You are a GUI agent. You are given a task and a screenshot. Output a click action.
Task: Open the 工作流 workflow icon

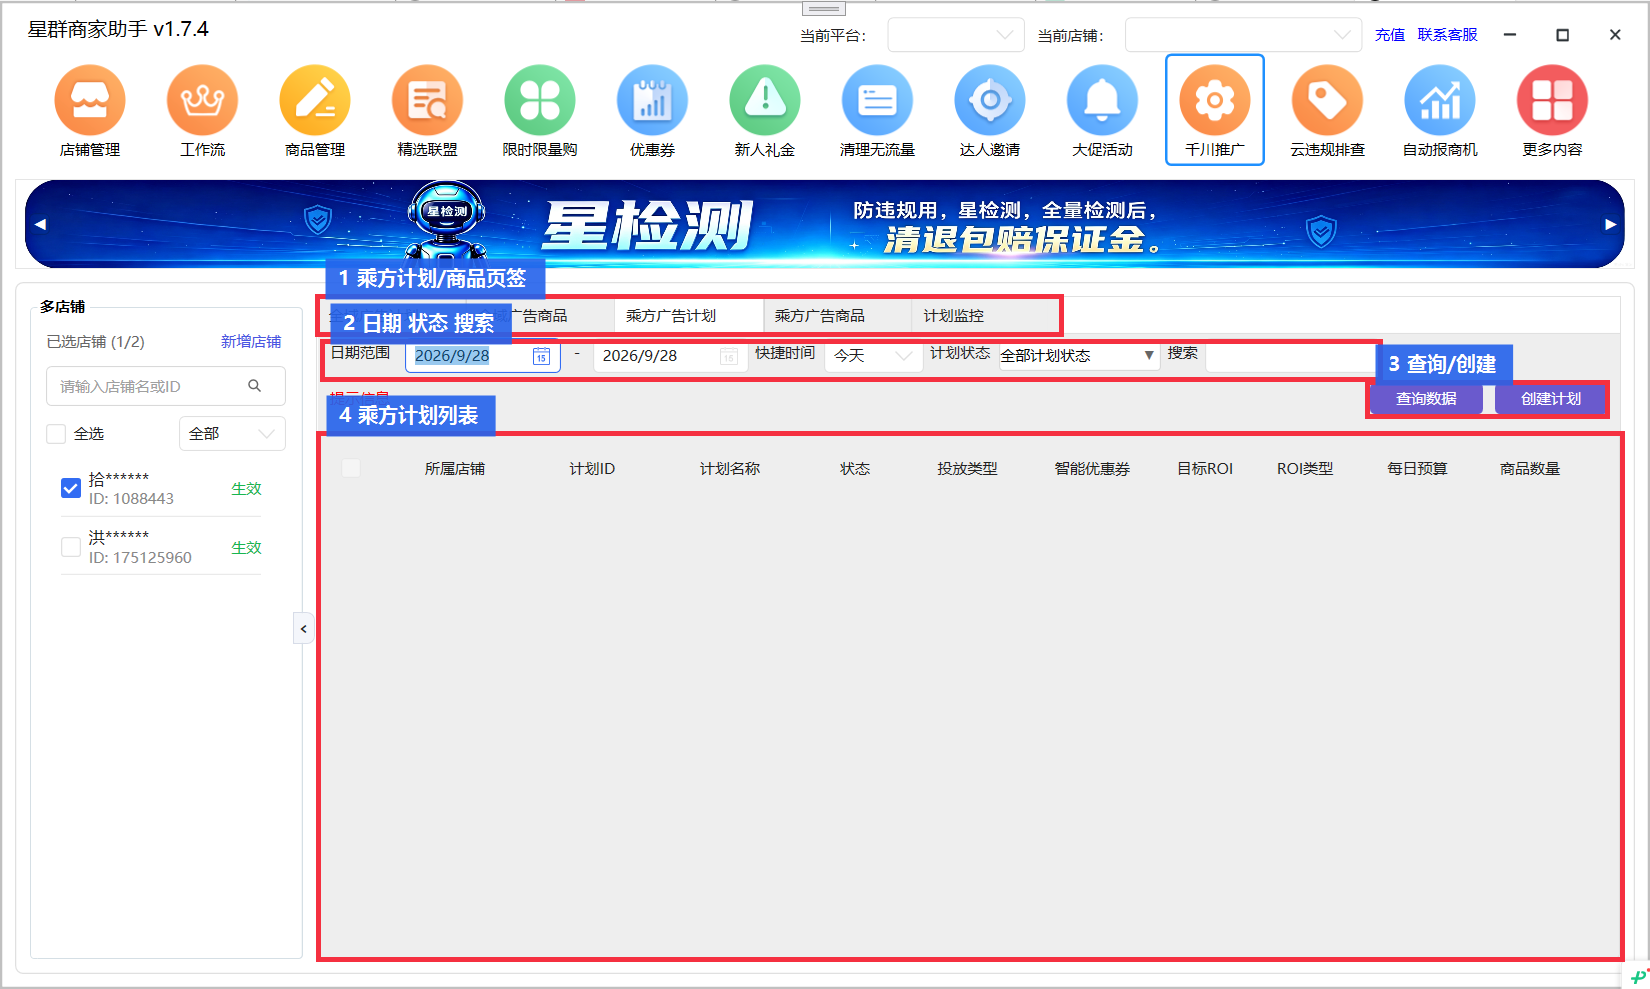(x=202, y=100)
